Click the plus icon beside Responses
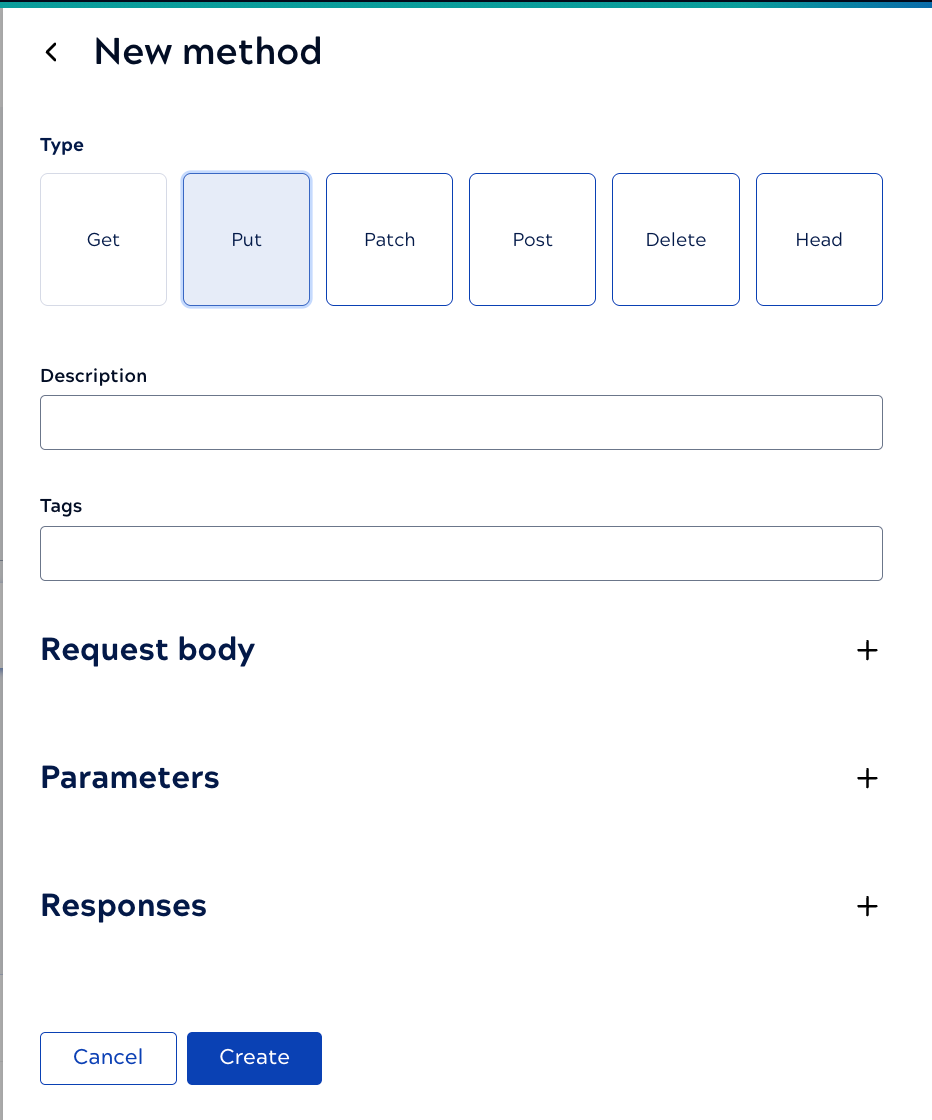The image size is (932, 1120). click(x=867, y=906)
